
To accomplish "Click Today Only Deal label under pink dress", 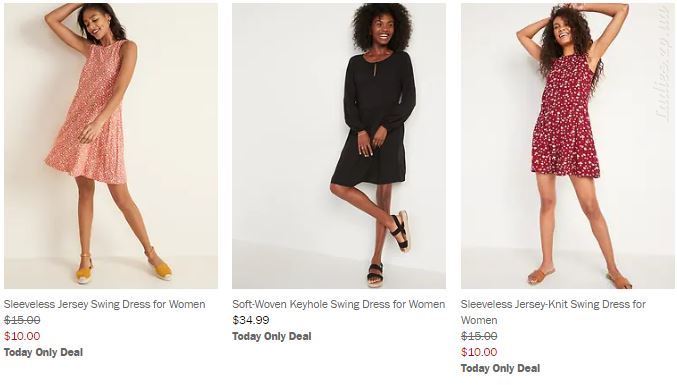I will (43, 353).
